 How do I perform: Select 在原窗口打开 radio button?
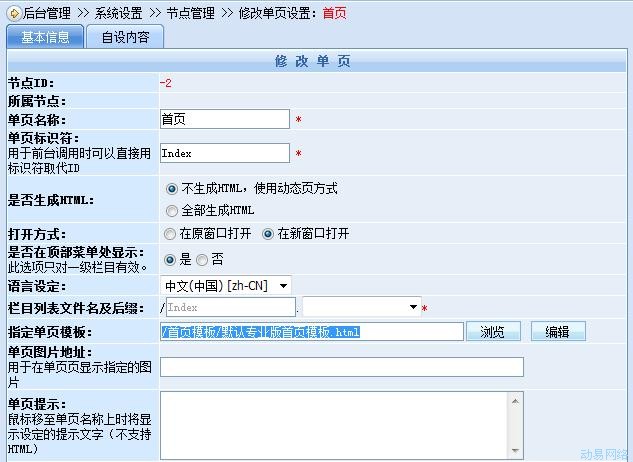click(170, 234)
